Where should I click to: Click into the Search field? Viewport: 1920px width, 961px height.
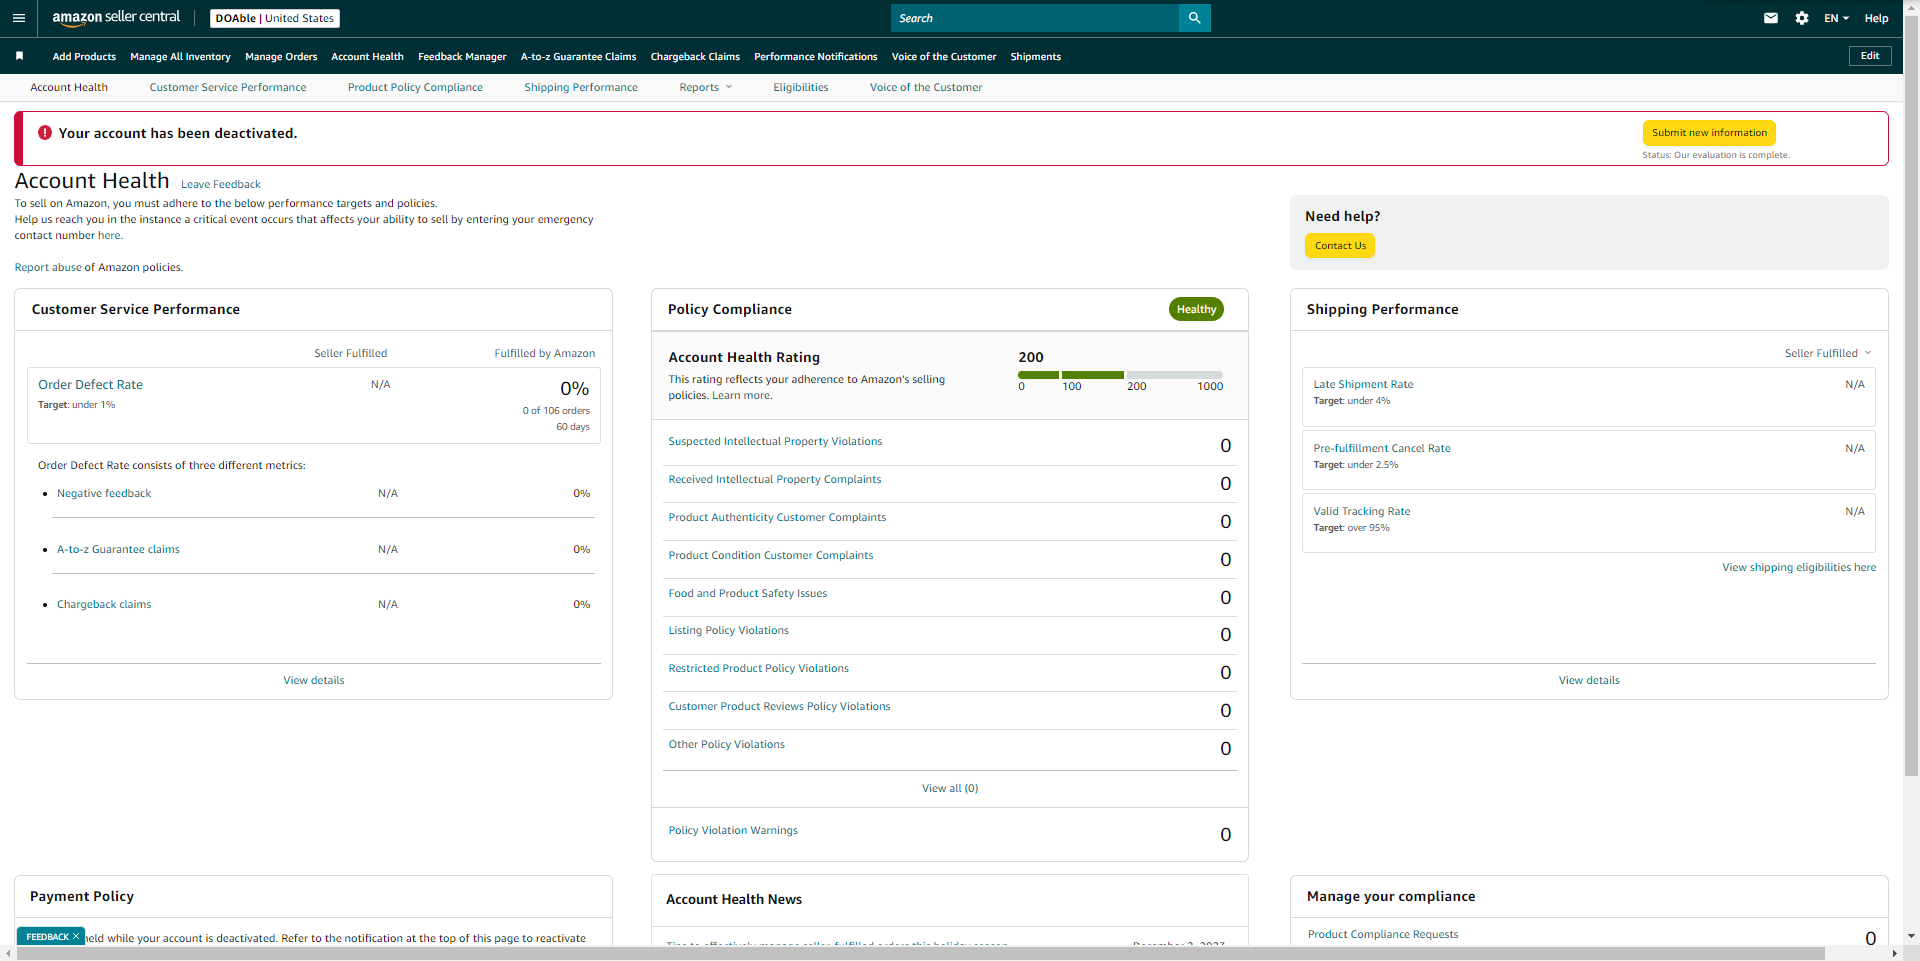(1035, 18)
